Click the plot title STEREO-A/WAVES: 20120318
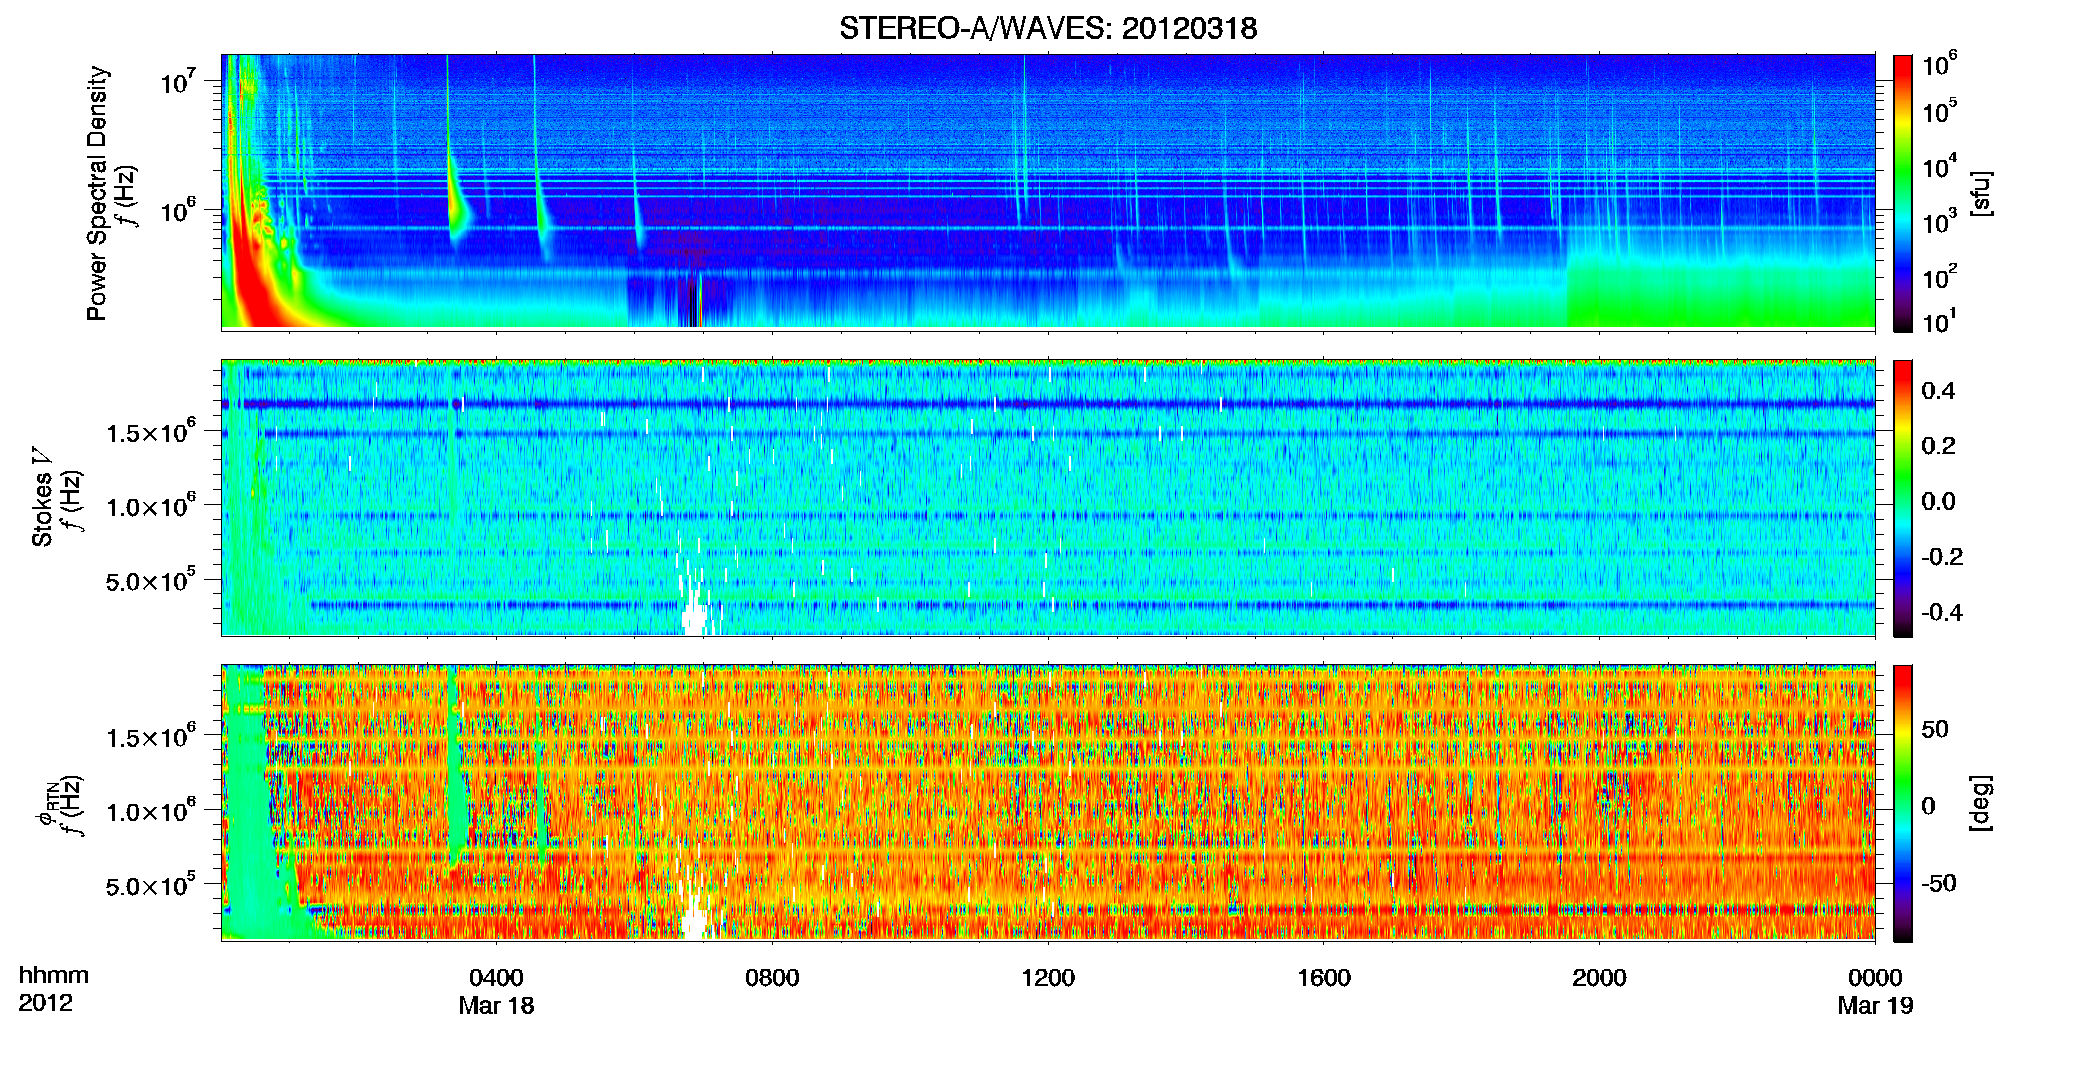This screenshot has height=1080, width=2096. point(1048,28)
